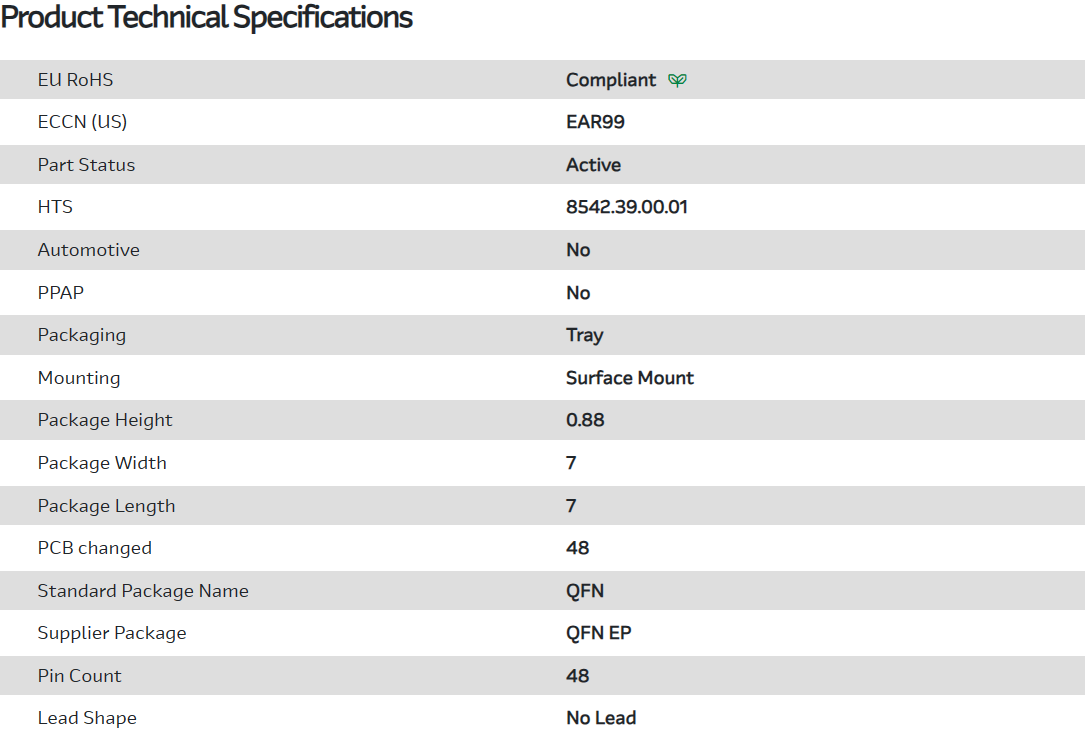Click the Packaging value Tray
Viewport: 1085px width, 737px height.
tap(584, 335)
